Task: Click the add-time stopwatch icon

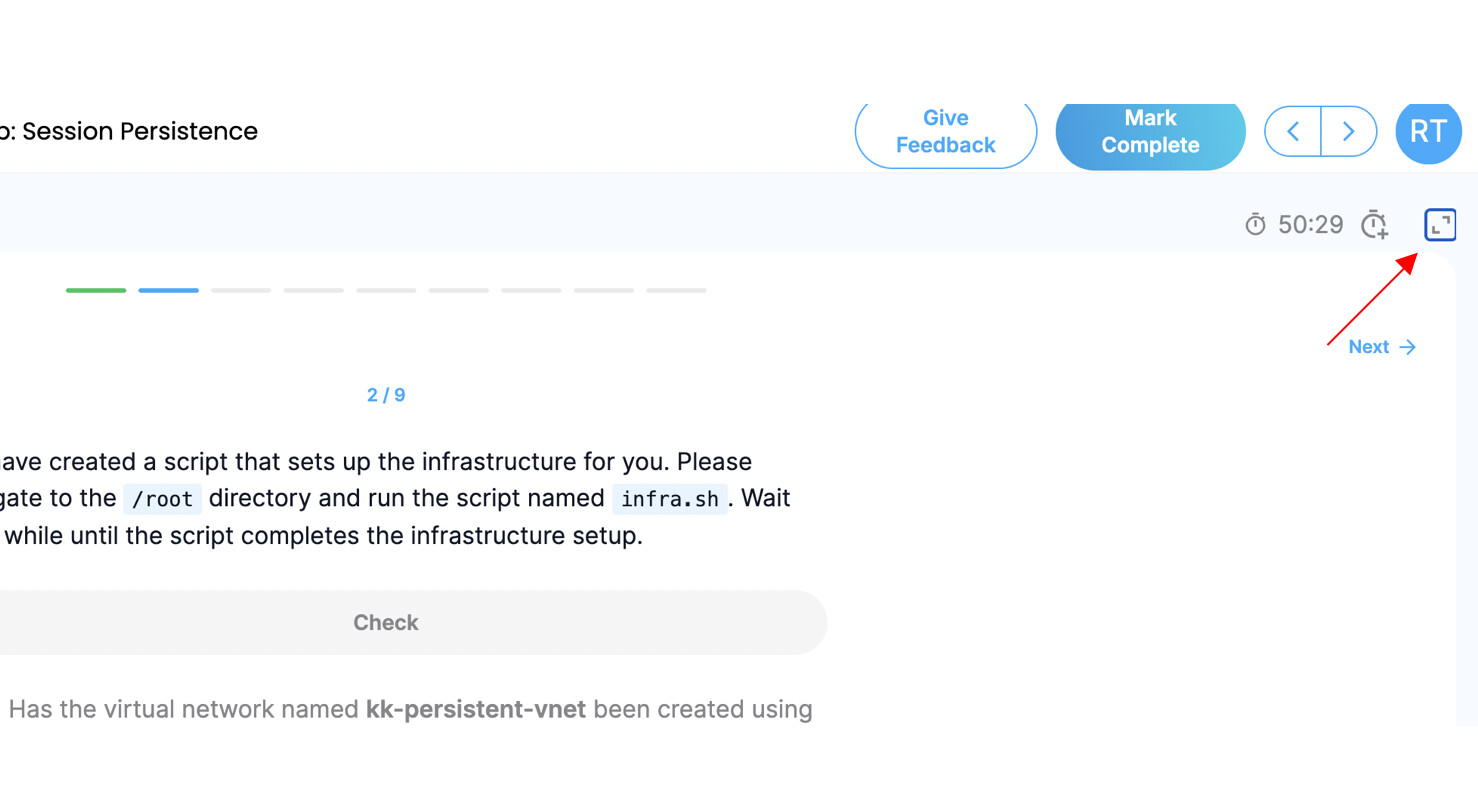Action: 1376,225
